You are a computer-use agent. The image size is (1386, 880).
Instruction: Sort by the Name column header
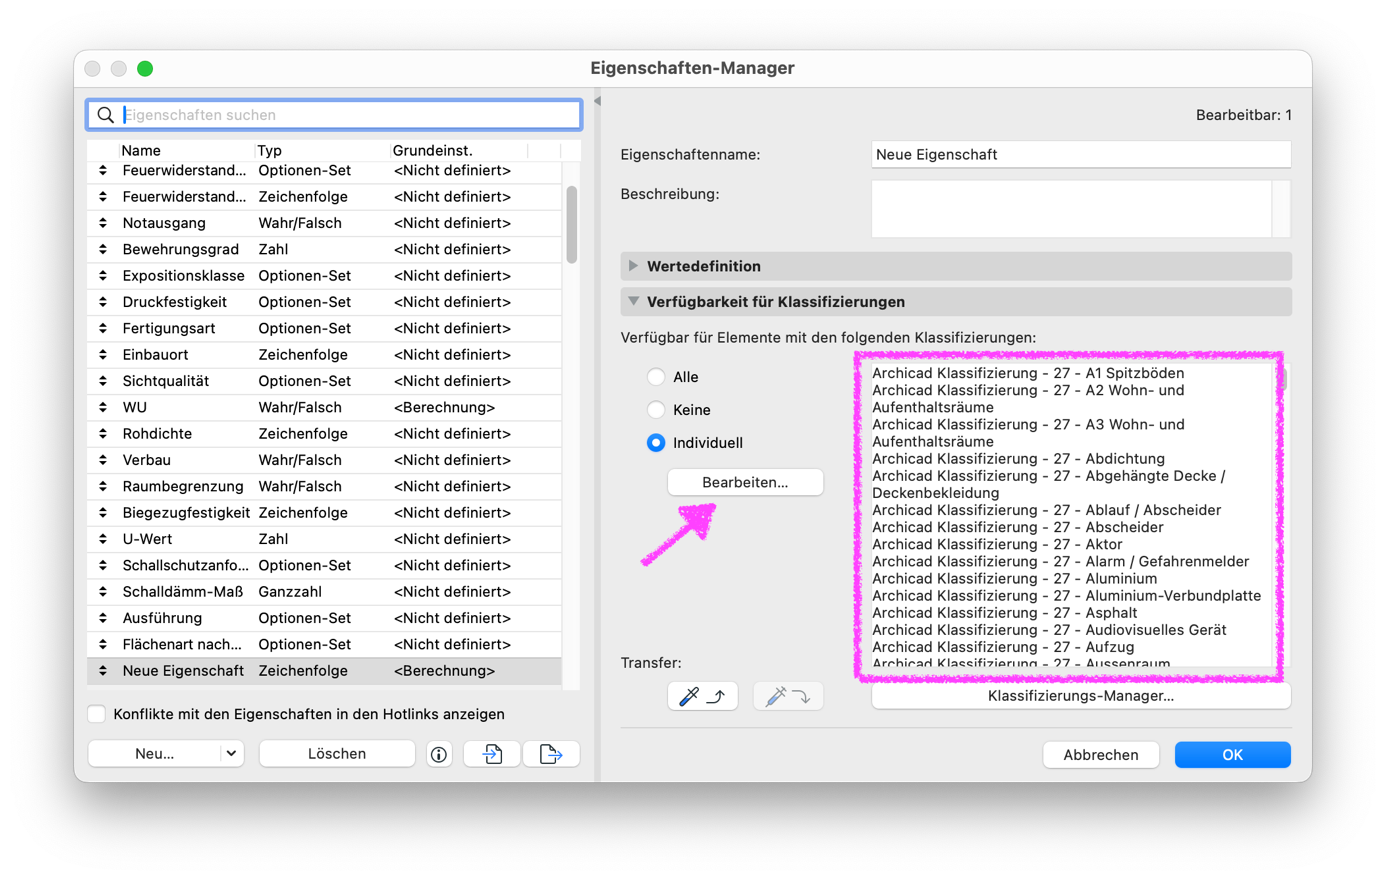point(186,150)
